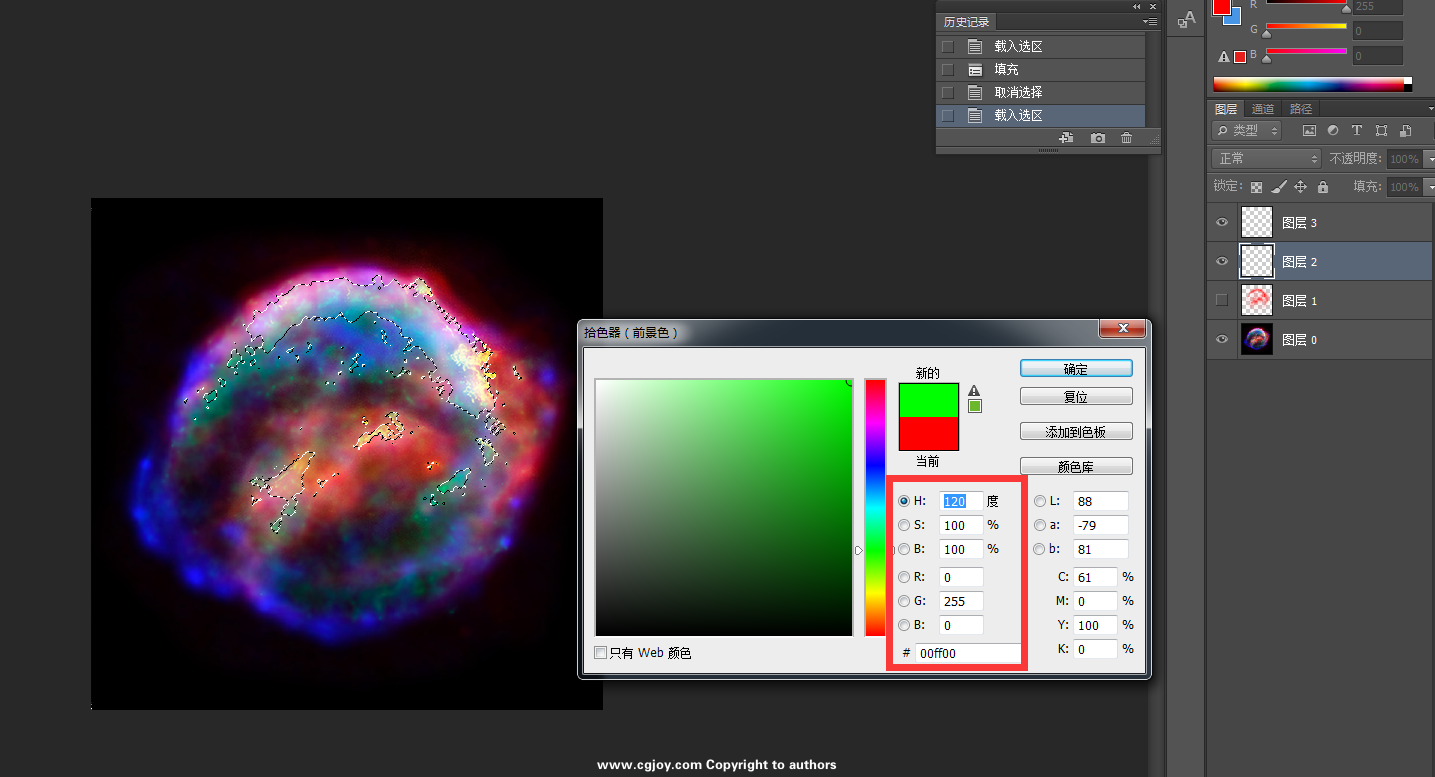Image resolution: width=1435 pixels, height=777 pixels.
Task: Open the 不透明度 opacity slider arrow
Action: (x=1429, y=159)
